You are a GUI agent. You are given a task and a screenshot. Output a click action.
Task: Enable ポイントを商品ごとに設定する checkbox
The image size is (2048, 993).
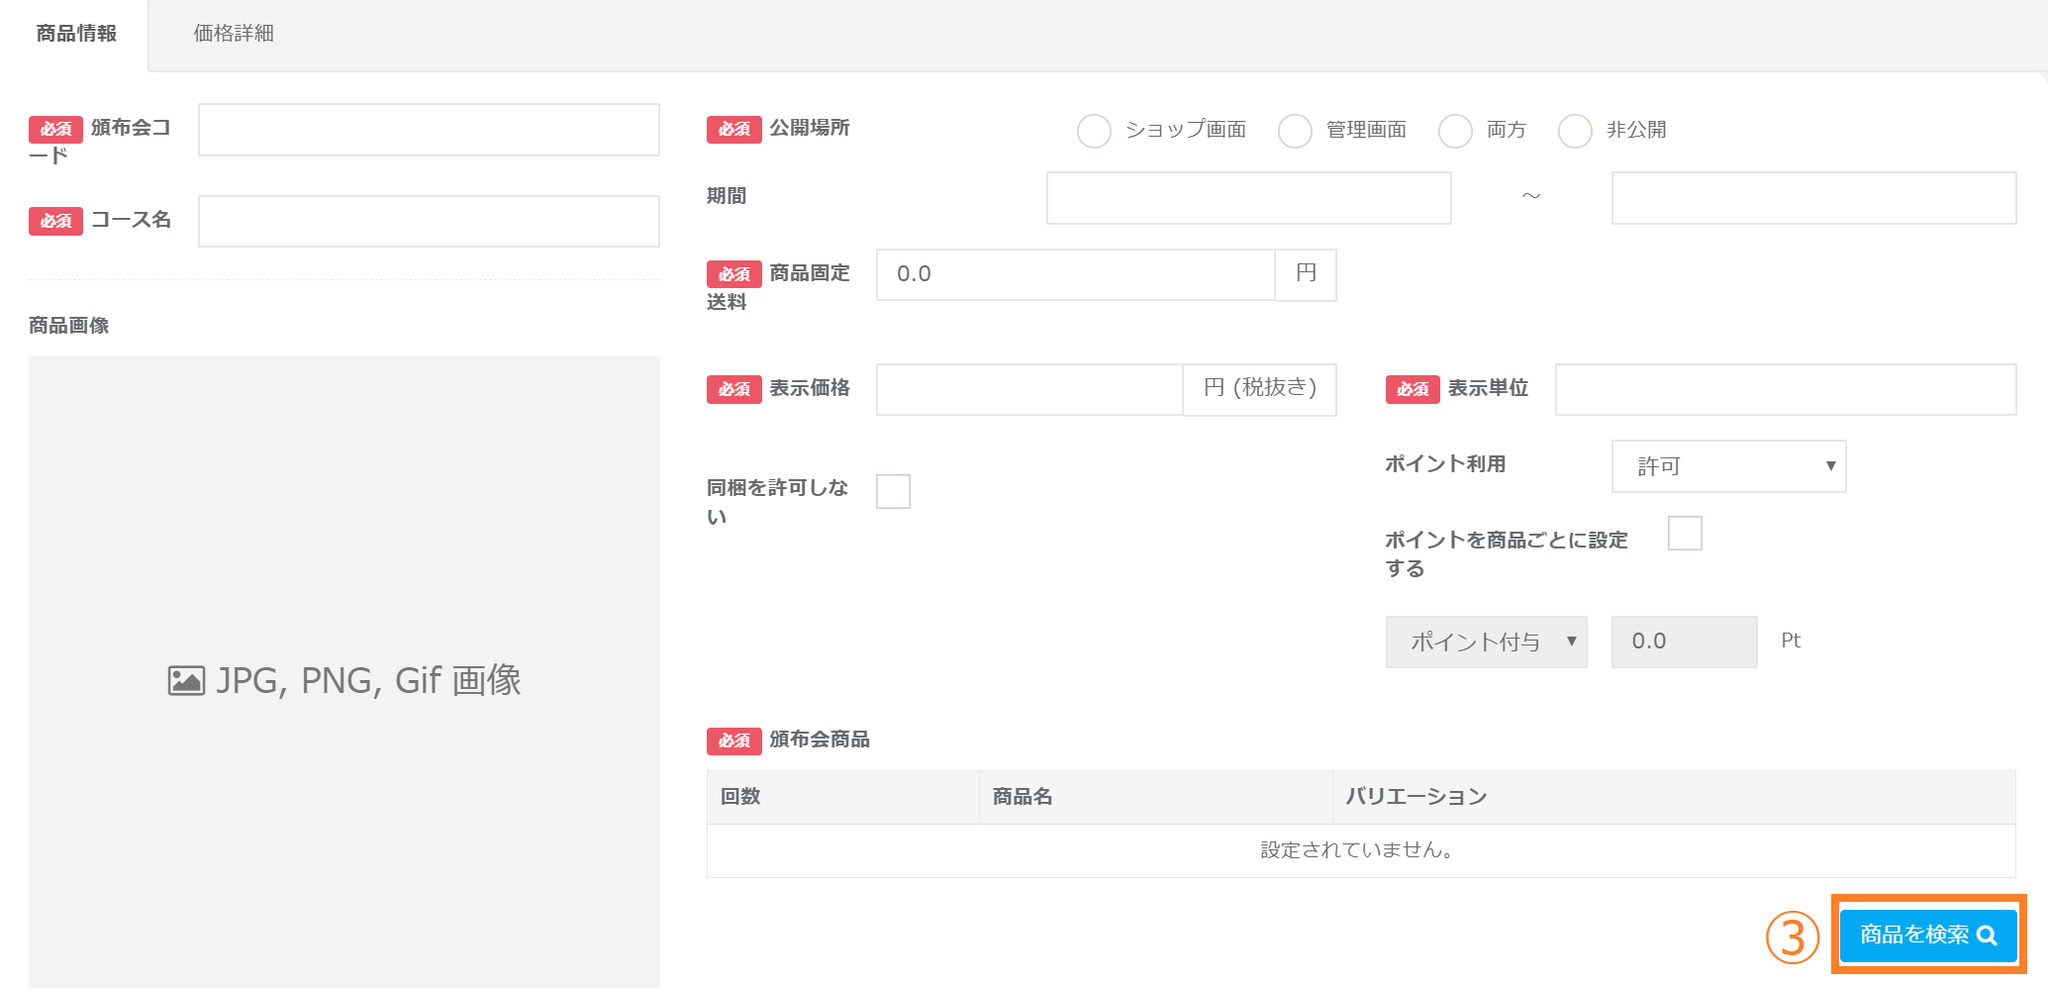(1685, 534)
